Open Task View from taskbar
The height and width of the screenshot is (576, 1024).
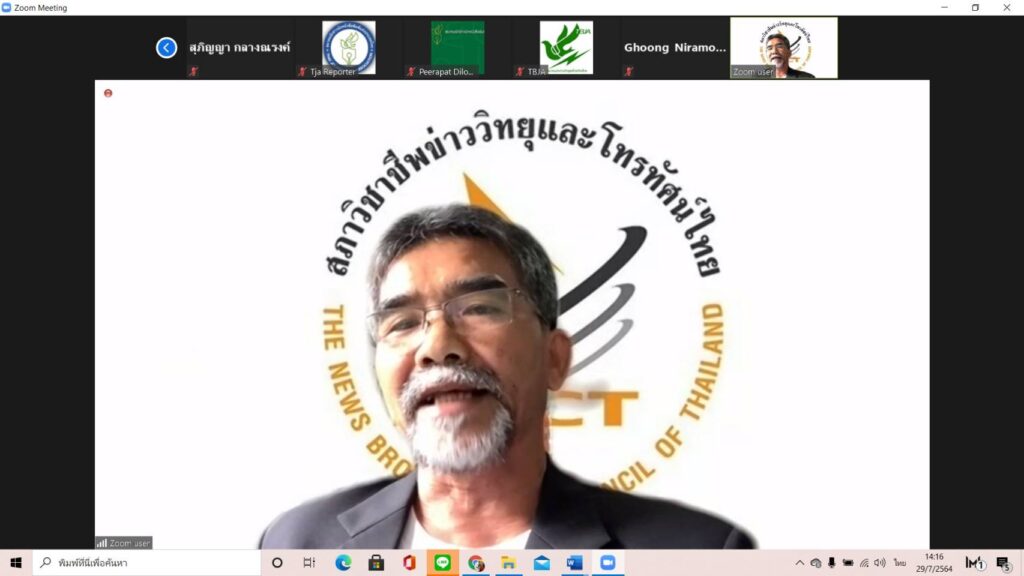pos(309,563)
